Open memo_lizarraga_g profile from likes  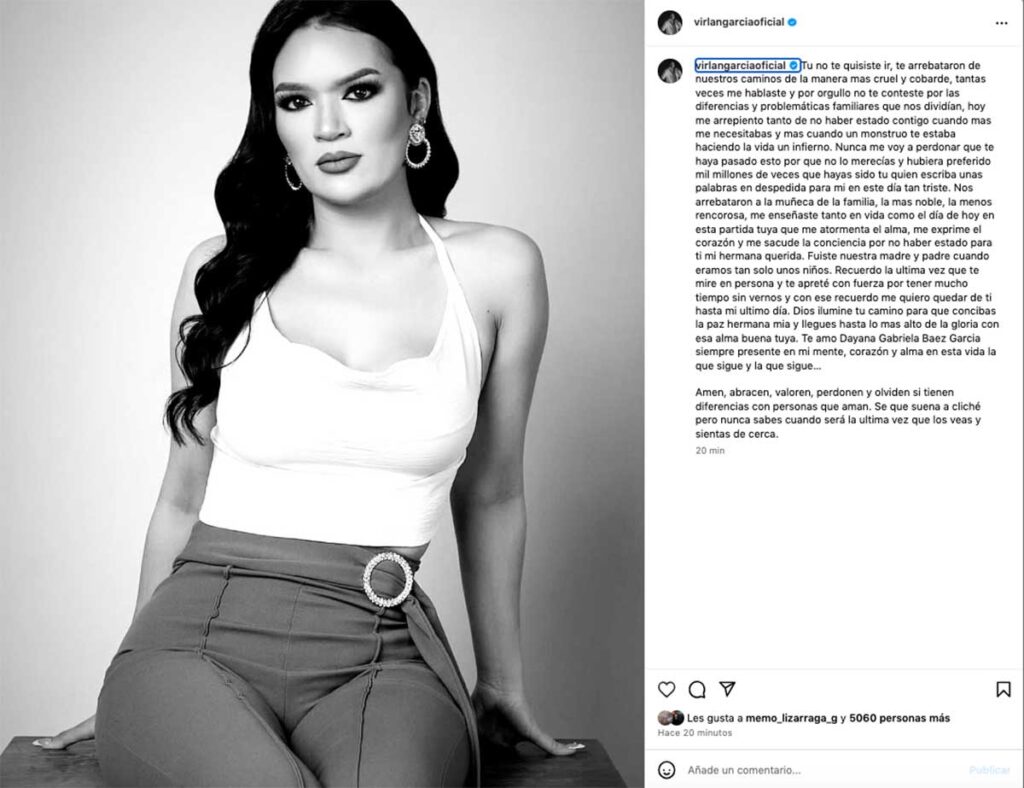tap(792, 718)
